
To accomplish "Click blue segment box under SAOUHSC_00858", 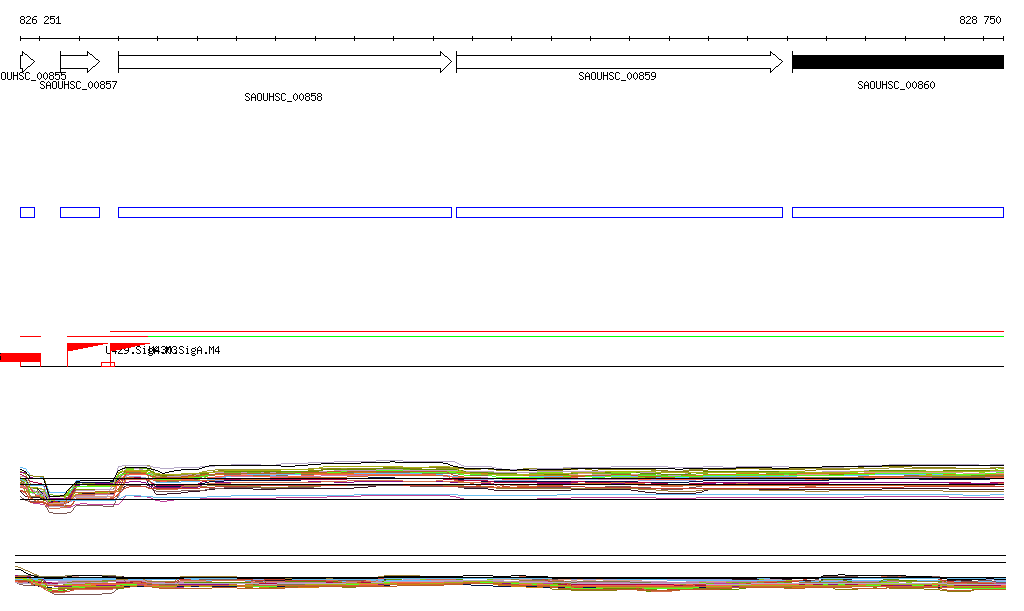I will pyautogui.click(x=284, y=212).
